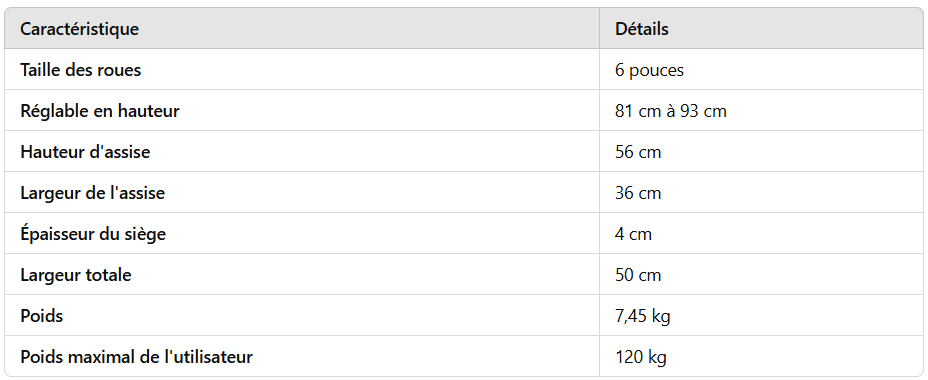The image size is (928, 380).
Task: Click the number 93 in height range
Action: tap(689, 111)
